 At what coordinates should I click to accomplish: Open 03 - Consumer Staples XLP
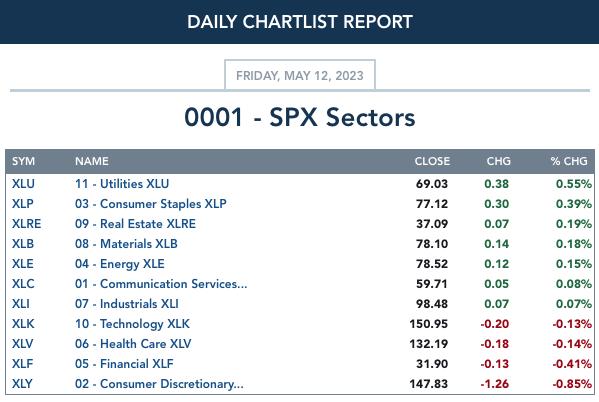pos(151,204)
